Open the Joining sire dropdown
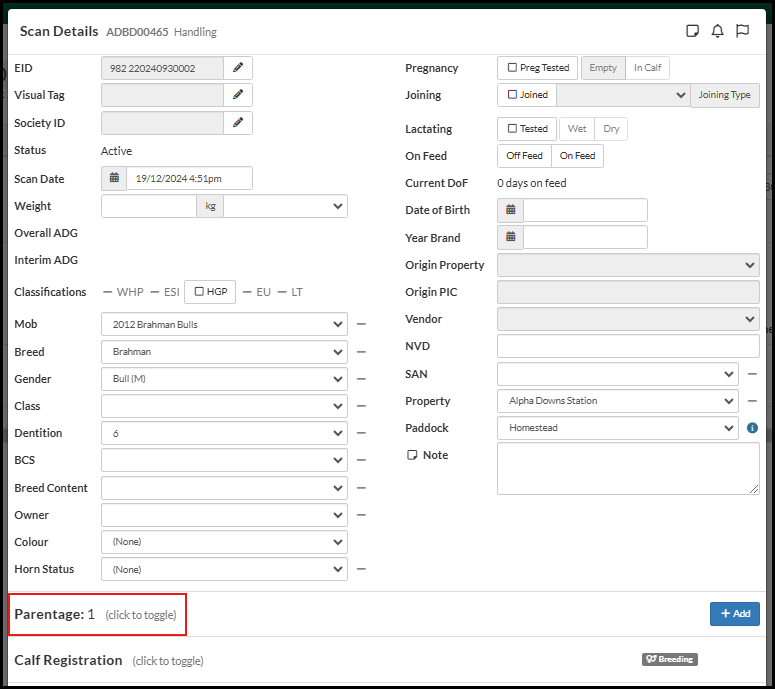This screenshot has width=775, height=689. pyautogui.click(x=623, y=94)
